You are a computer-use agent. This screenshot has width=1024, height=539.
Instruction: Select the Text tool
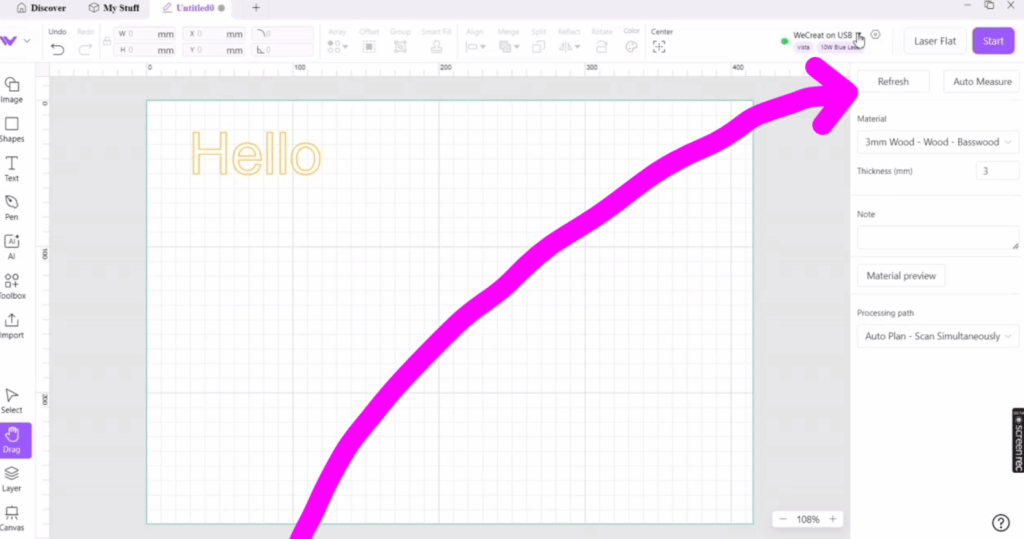point(12,168)
